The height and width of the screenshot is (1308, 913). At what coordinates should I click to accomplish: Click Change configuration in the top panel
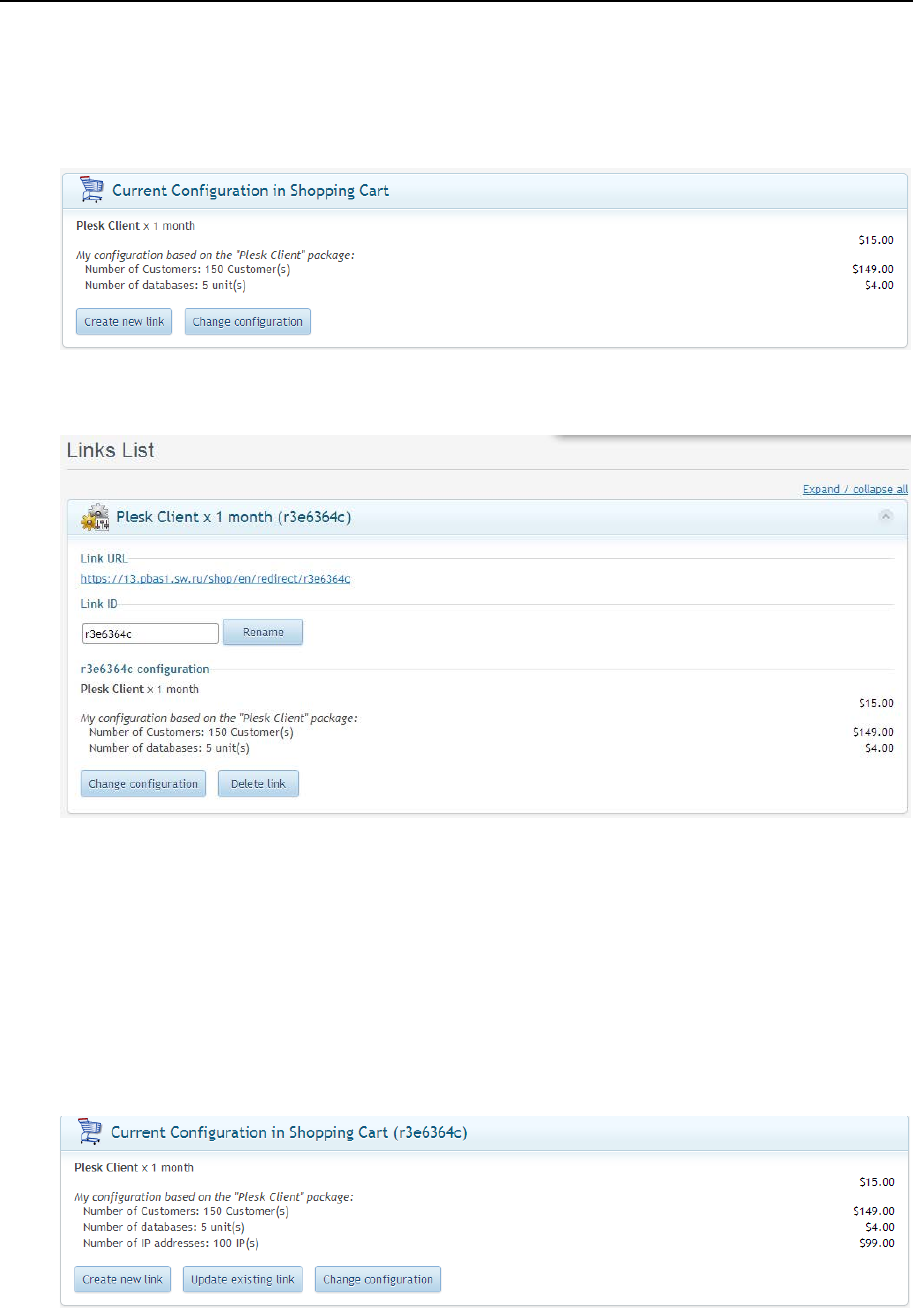click(248, 322)
